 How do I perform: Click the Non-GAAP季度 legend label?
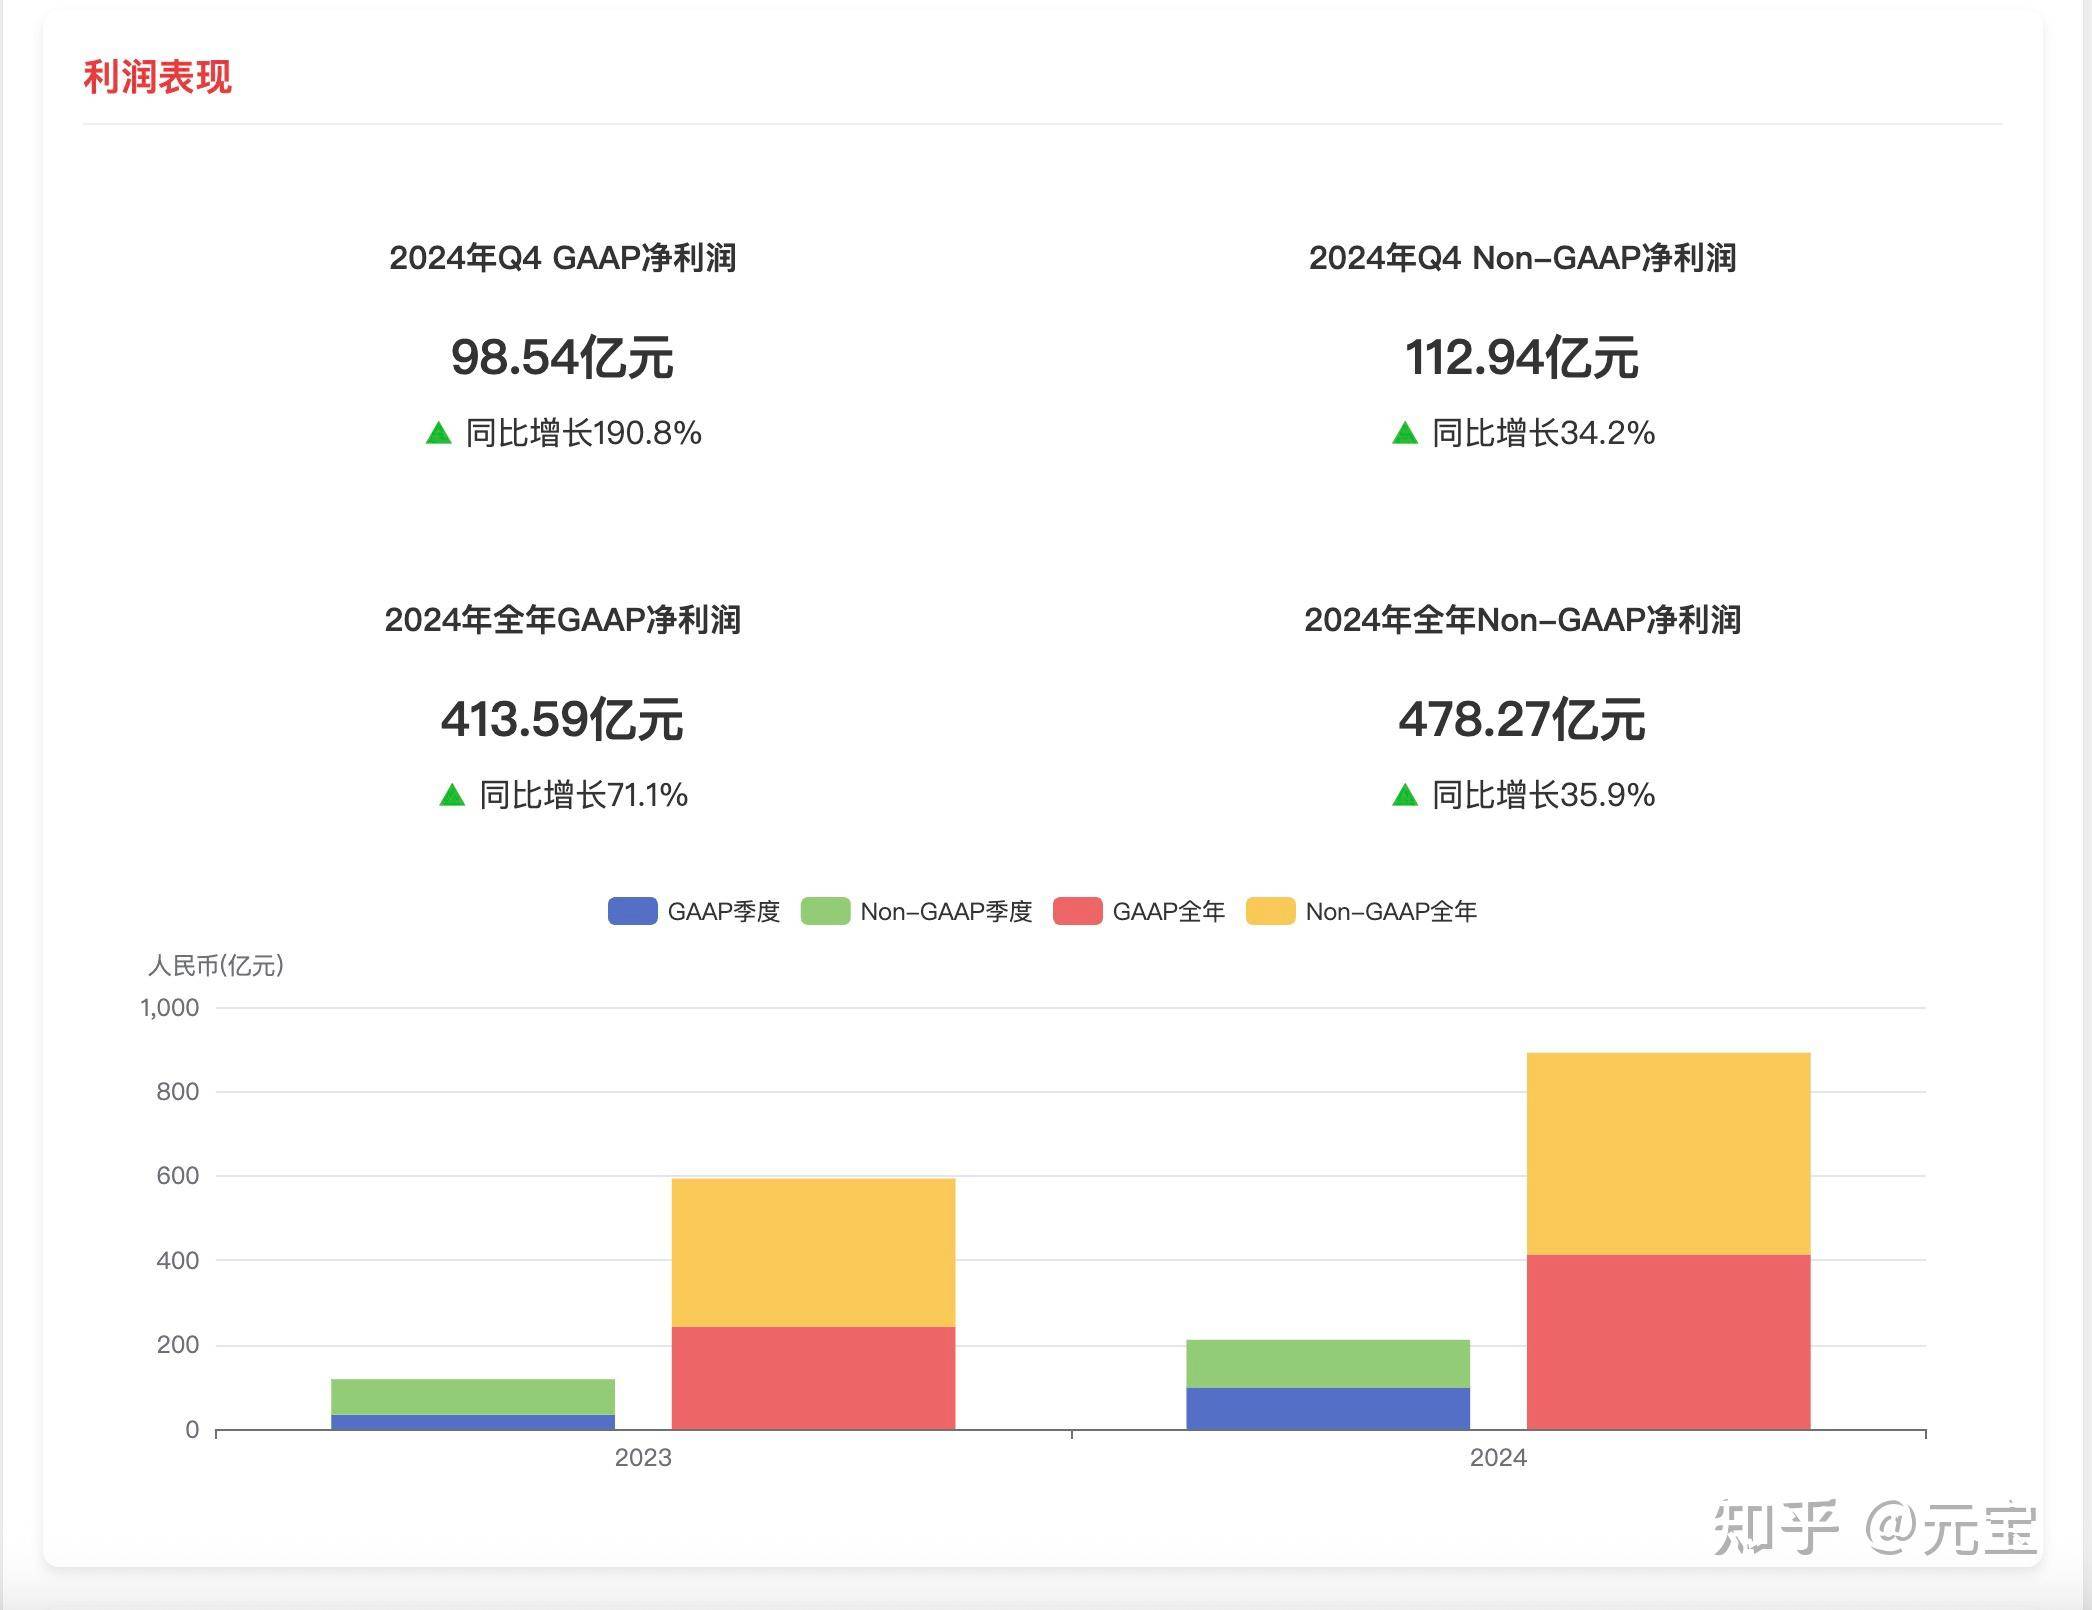pyautogui.click(x=946, y=912)
